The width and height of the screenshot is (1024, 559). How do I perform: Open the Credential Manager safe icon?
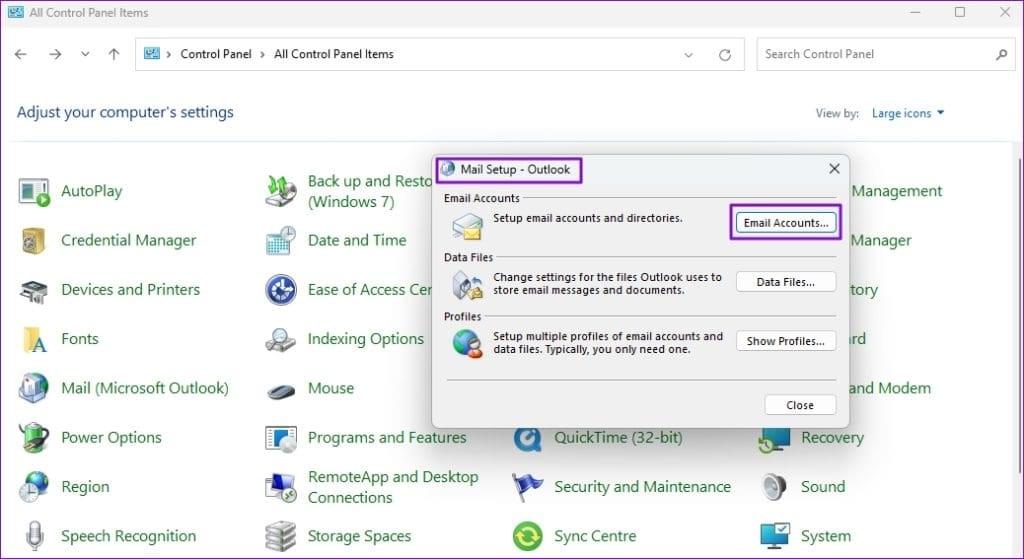(x=34, y=240)
